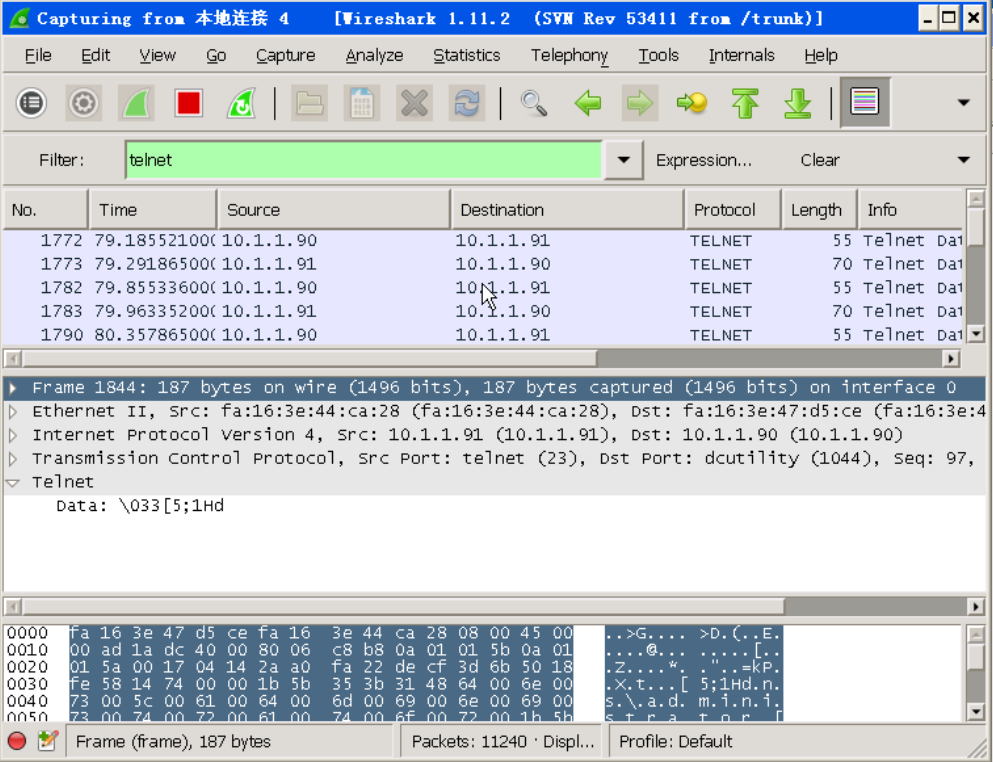The height and width of the screenshot is (762, 993).
Task: Jump to the first packet
Action: point(745,103)
